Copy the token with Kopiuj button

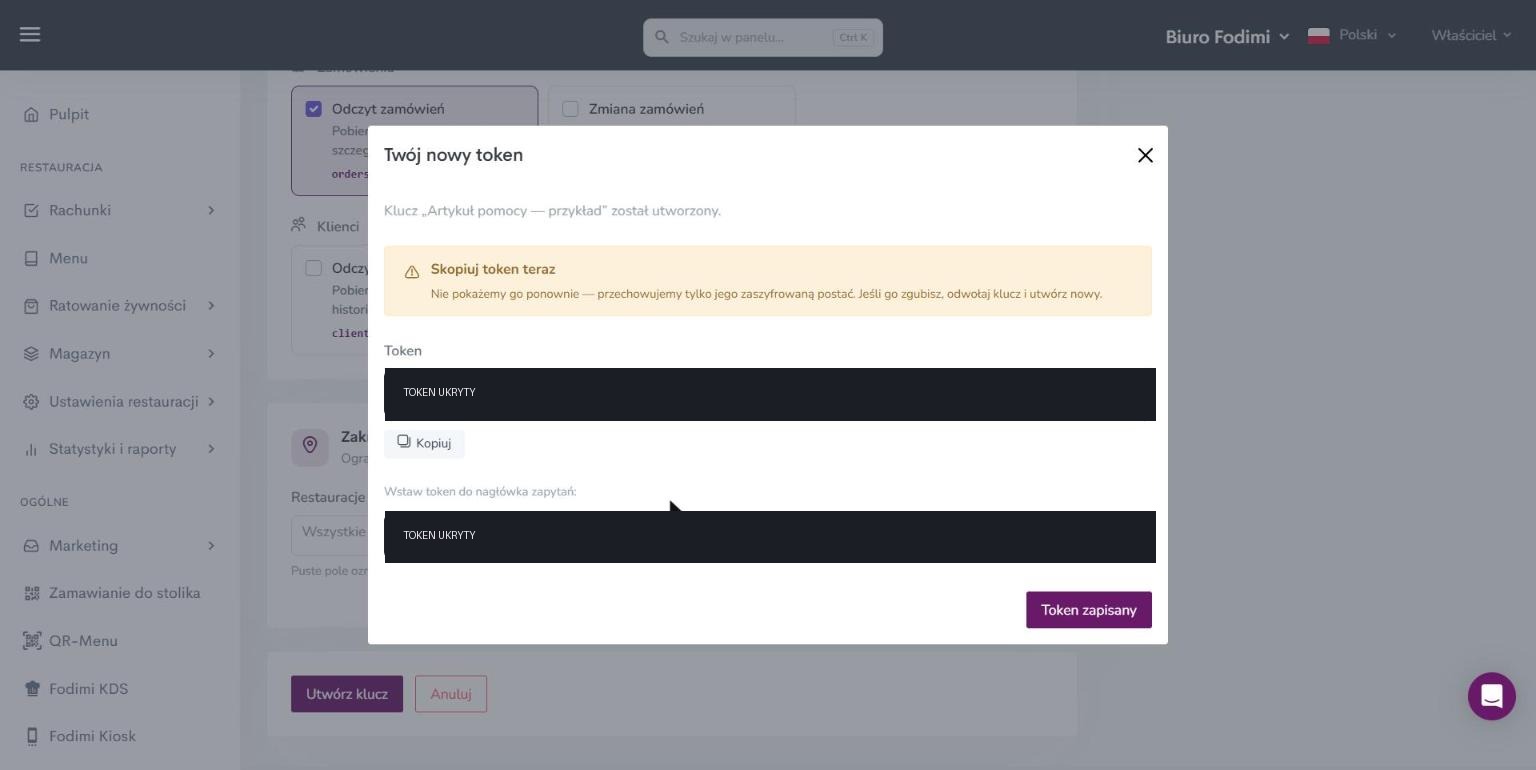[424, 443]
